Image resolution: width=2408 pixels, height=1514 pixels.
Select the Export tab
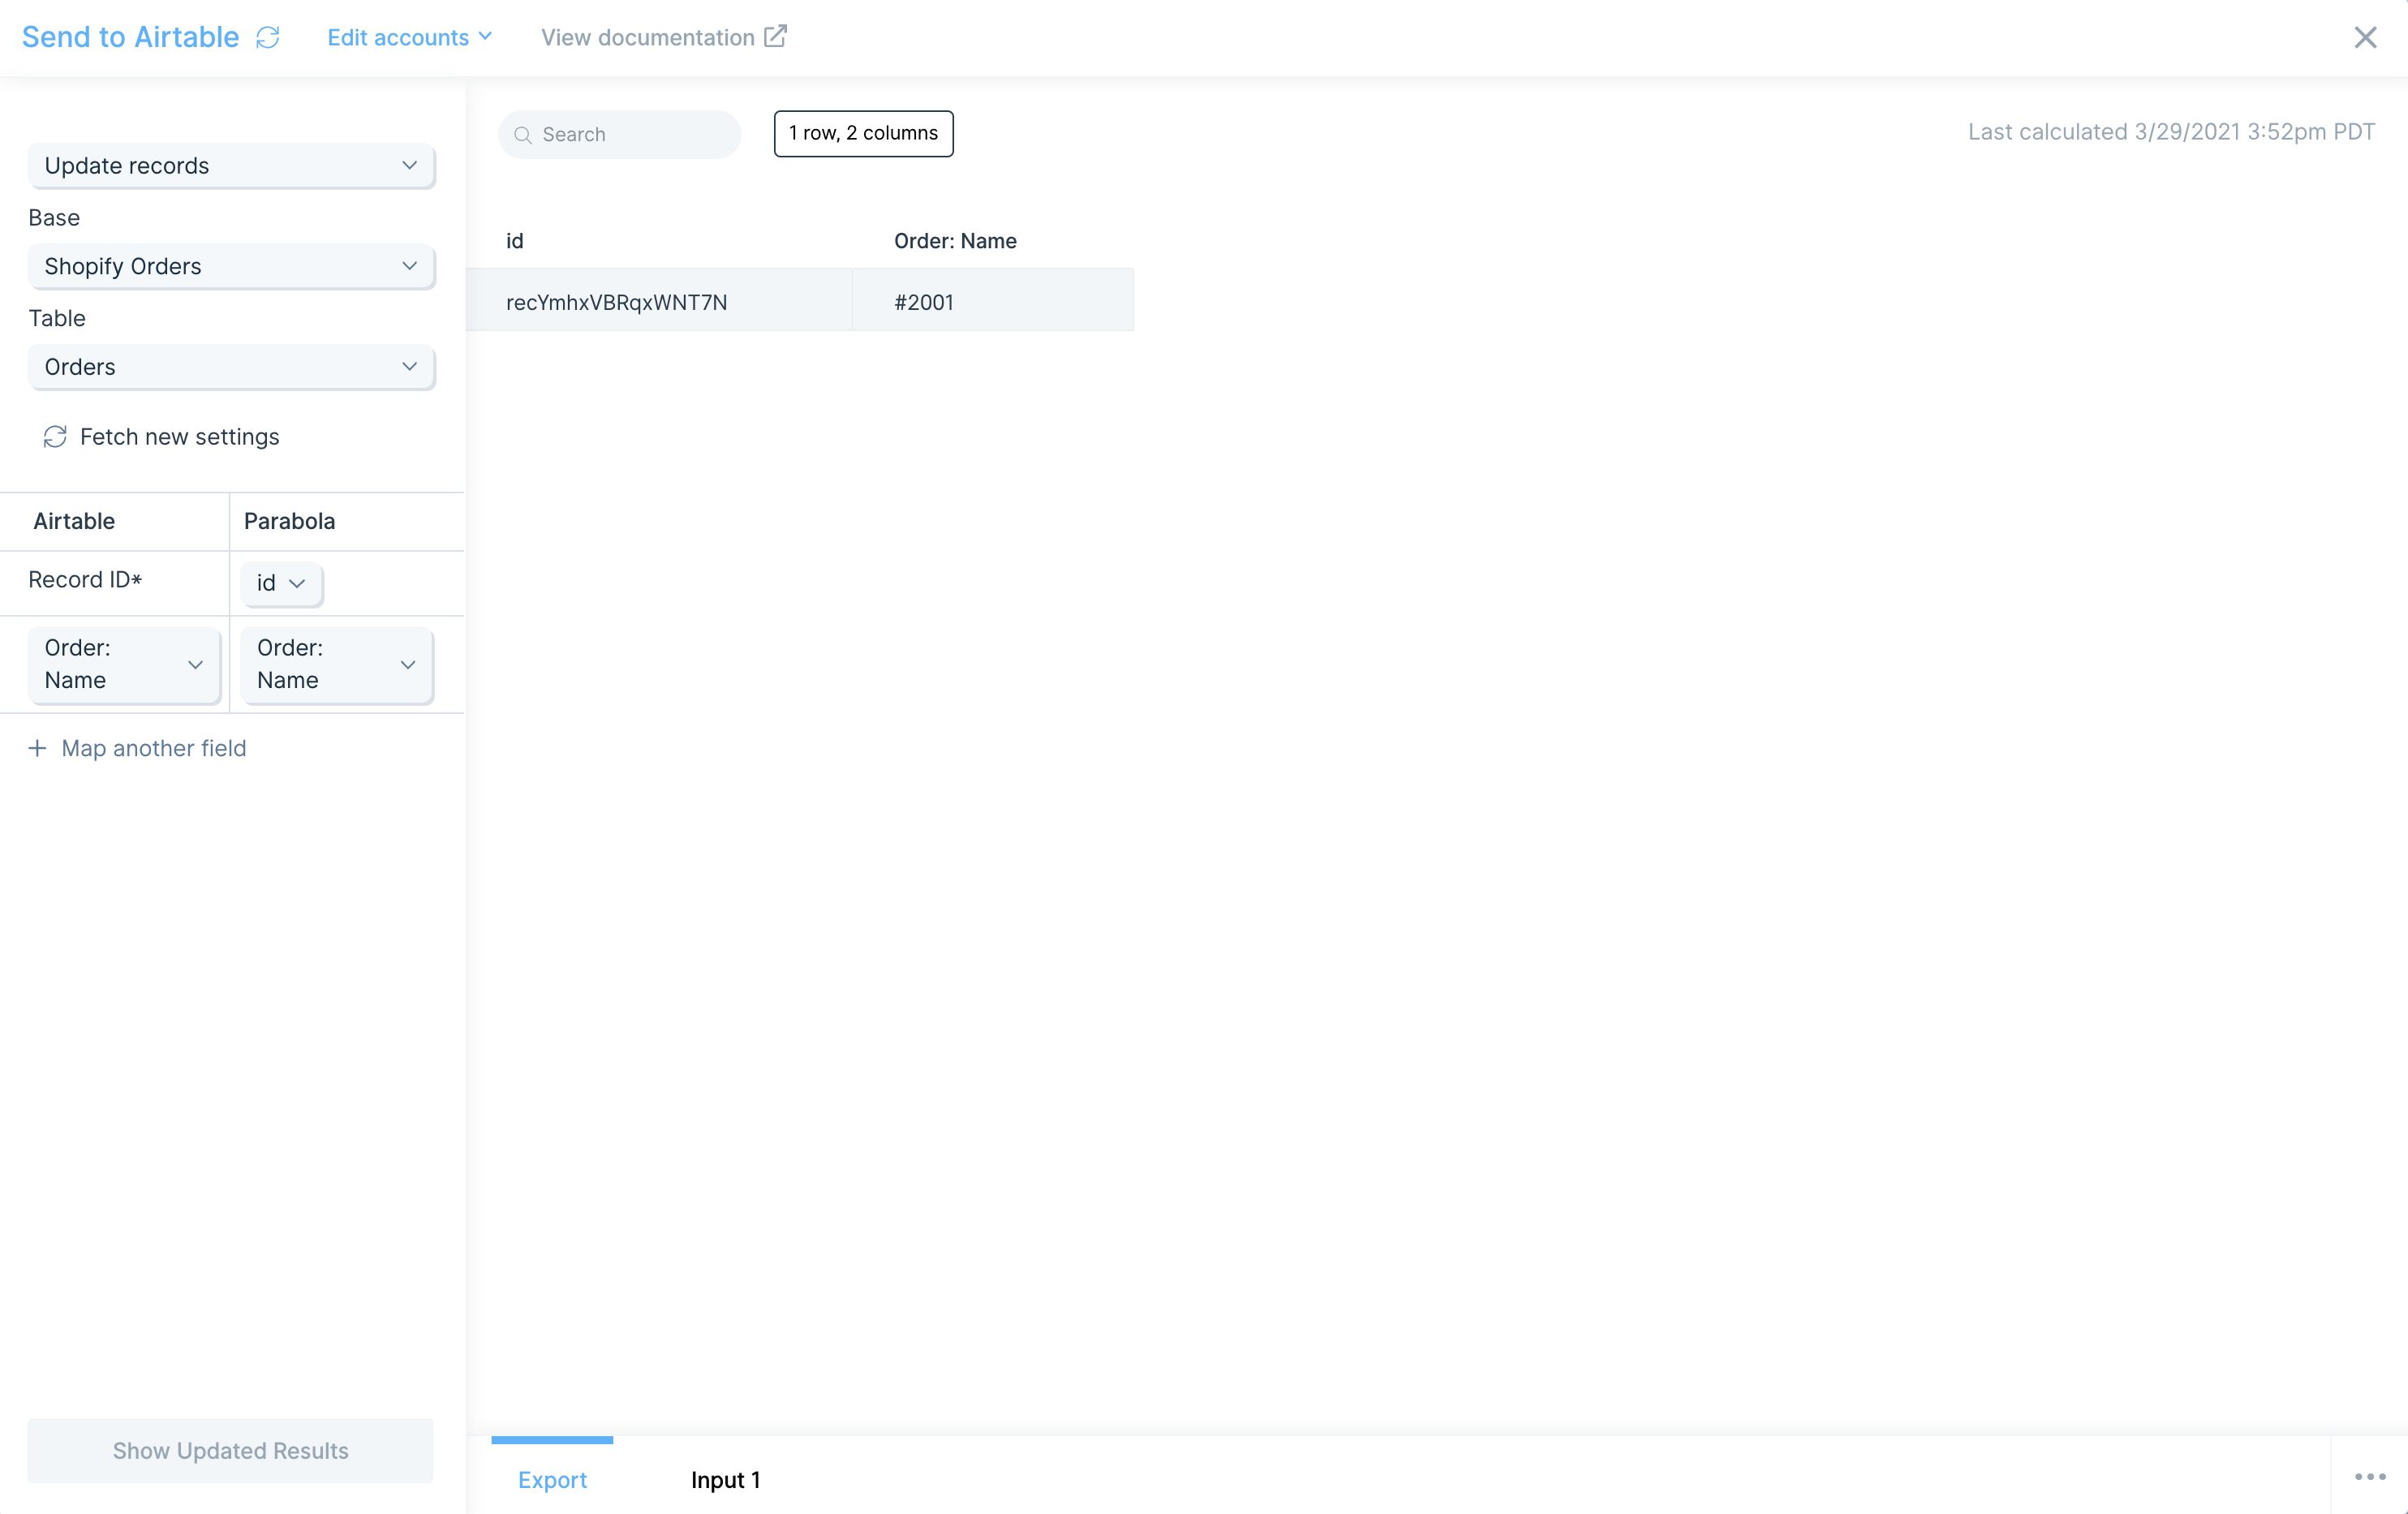pos(552,1479)
